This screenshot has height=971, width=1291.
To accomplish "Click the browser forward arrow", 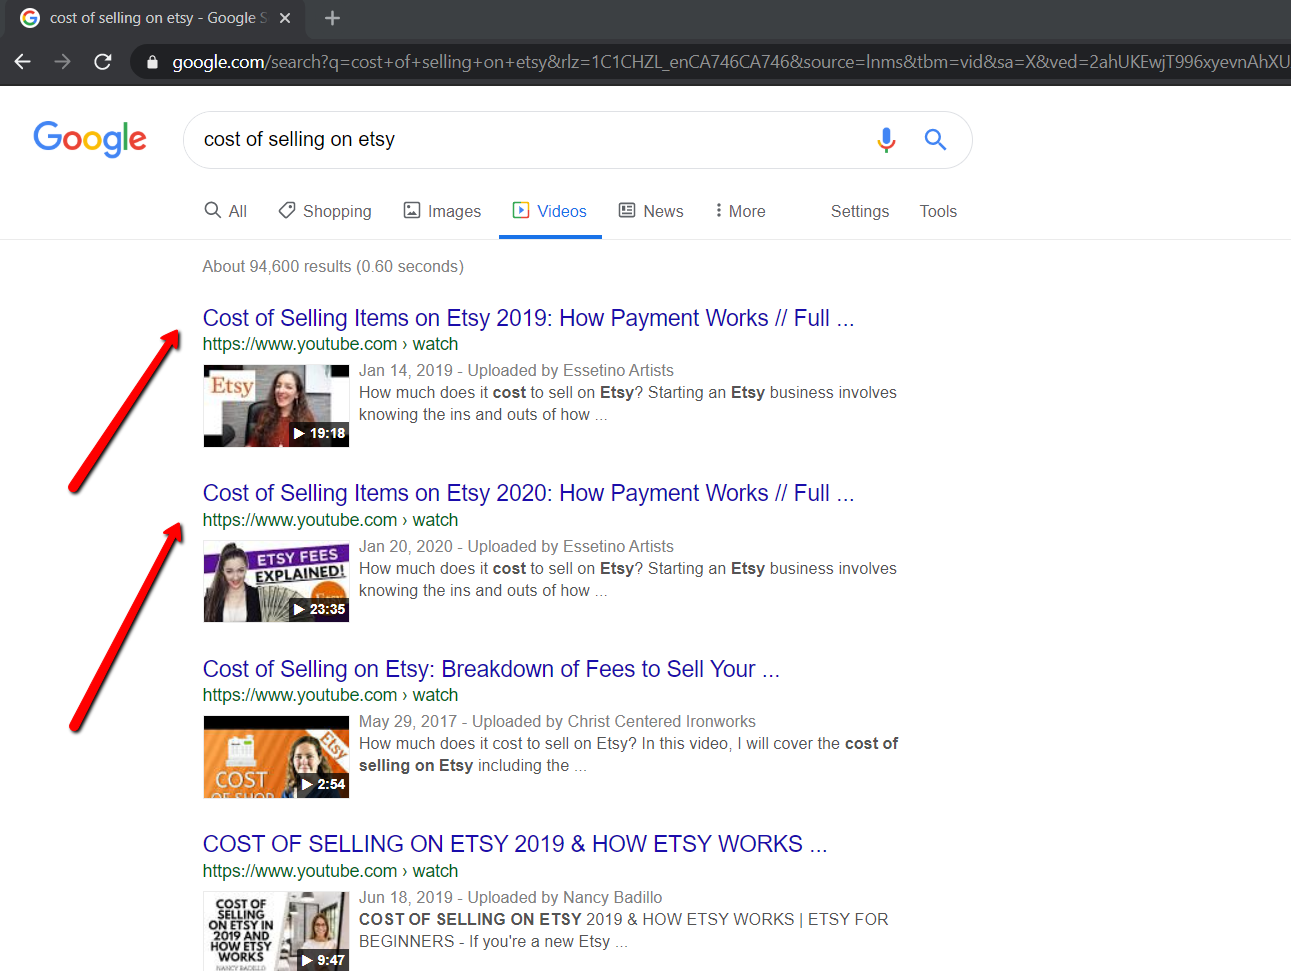I will coord(62,62).
